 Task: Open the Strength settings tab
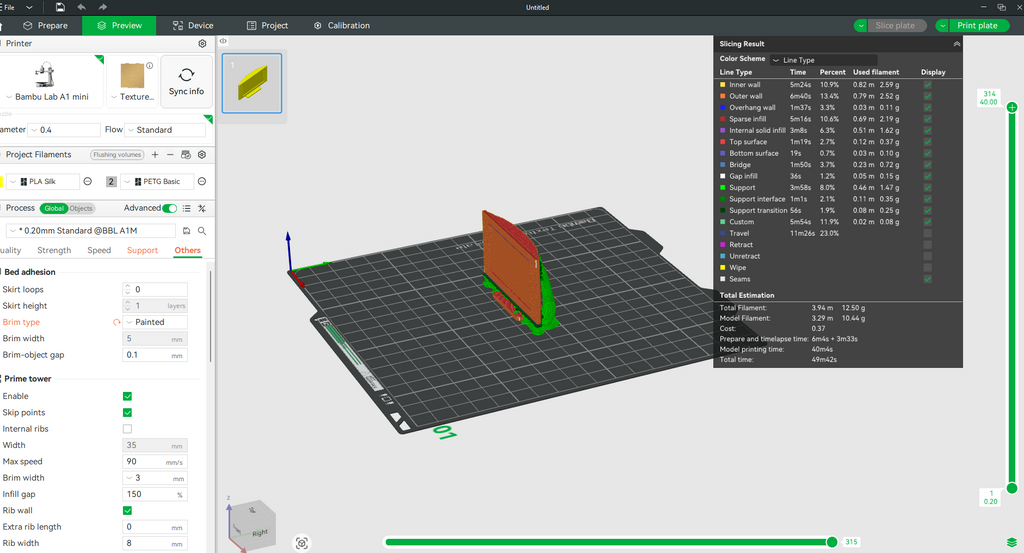click(x=54, y=251)
